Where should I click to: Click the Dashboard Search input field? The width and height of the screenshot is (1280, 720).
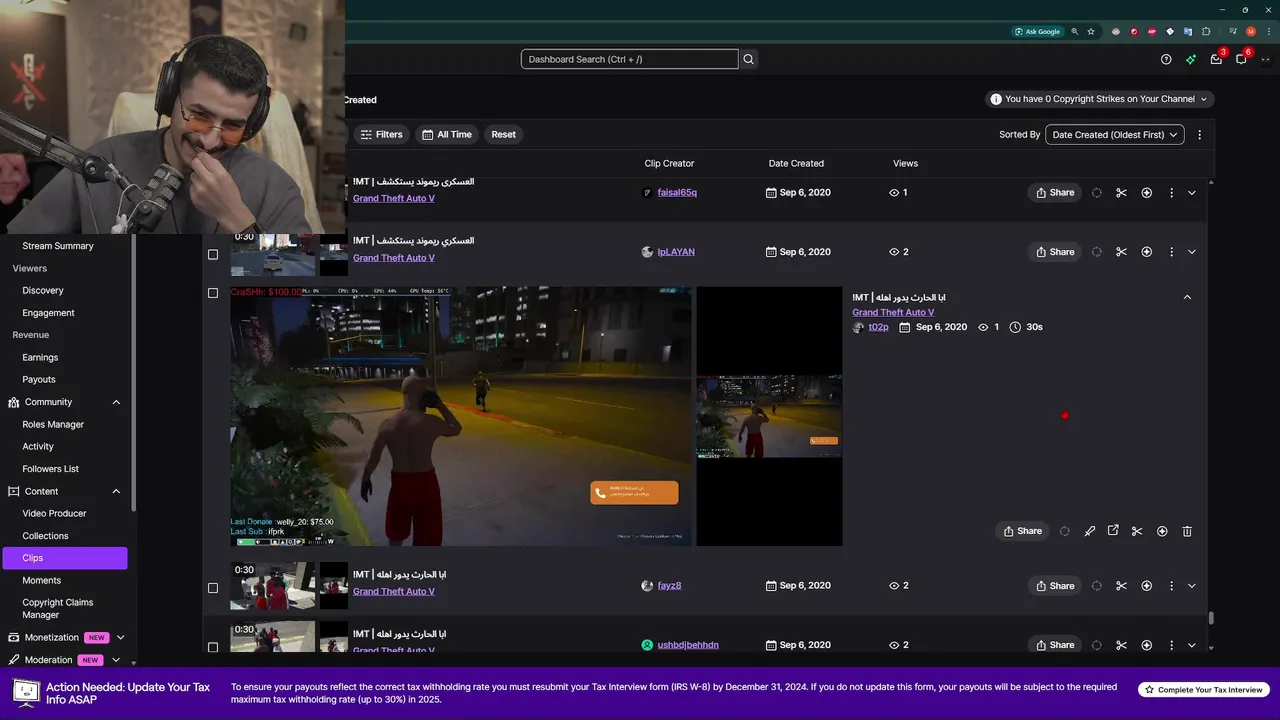click(629, 59)
